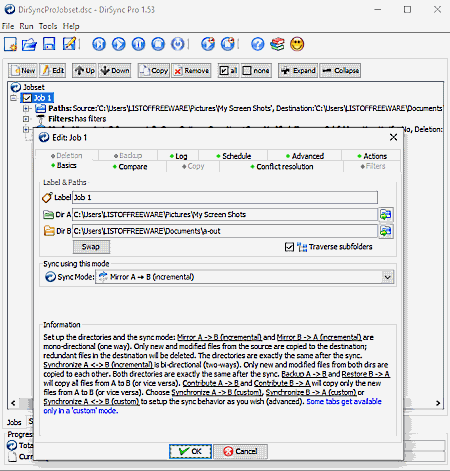
Task: Open the File menu
Action: pos(8,26)
